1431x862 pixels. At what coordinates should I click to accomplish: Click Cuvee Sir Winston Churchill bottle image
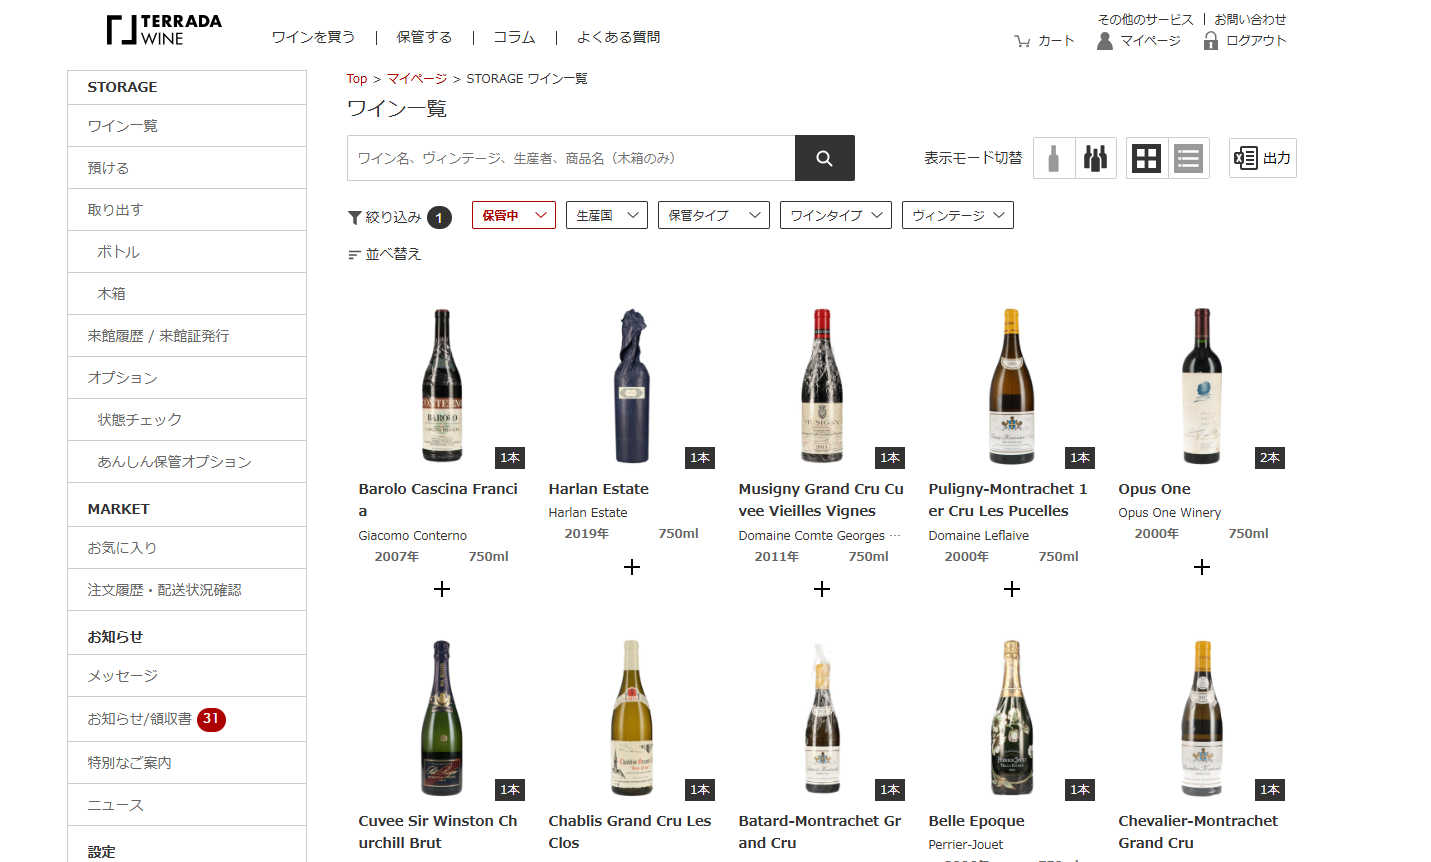[x=442, y=718]
